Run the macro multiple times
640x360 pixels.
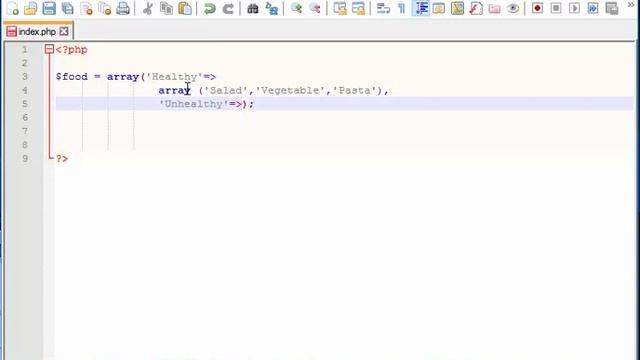click(593, 8)
